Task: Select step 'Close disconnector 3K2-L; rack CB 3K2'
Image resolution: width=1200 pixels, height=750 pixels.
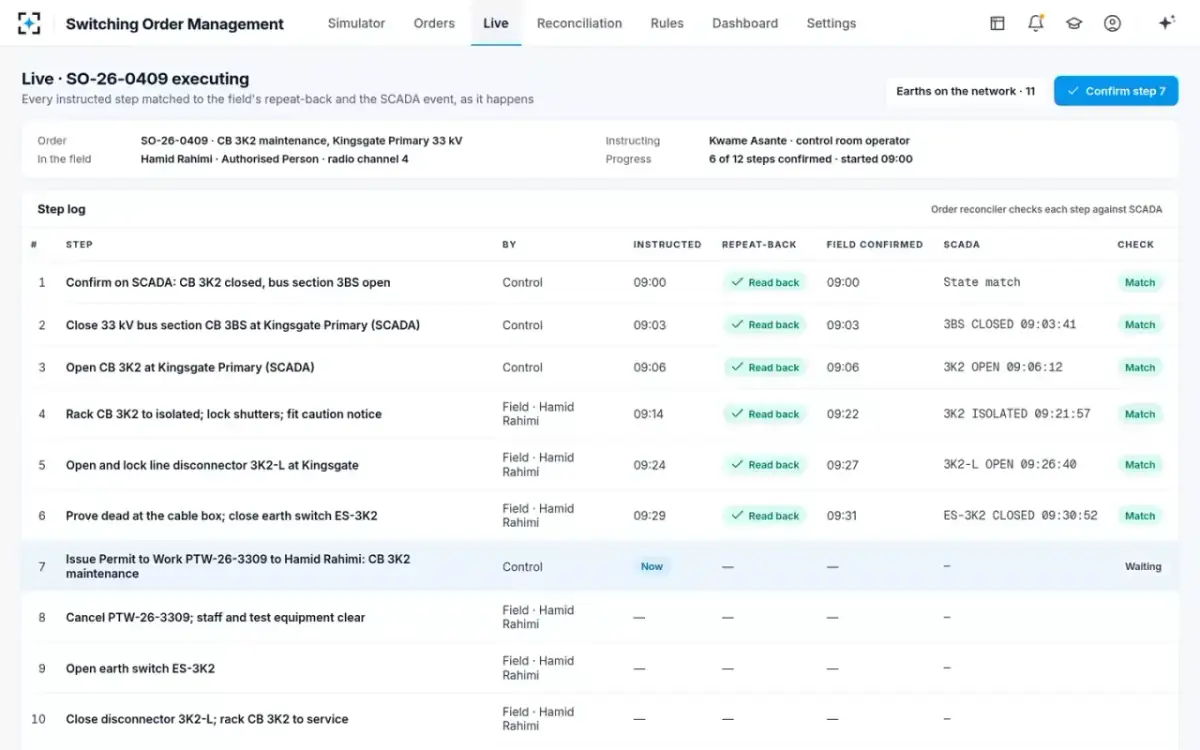Action: (x=207, y=720)
